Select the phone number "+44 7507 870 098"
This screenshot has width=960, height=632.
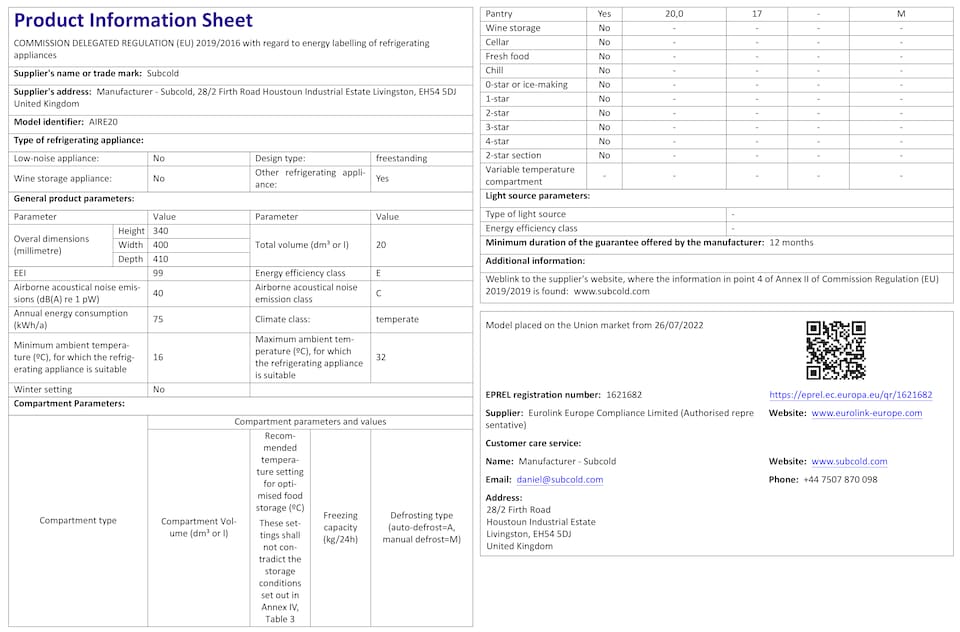[x=840, y=480]
